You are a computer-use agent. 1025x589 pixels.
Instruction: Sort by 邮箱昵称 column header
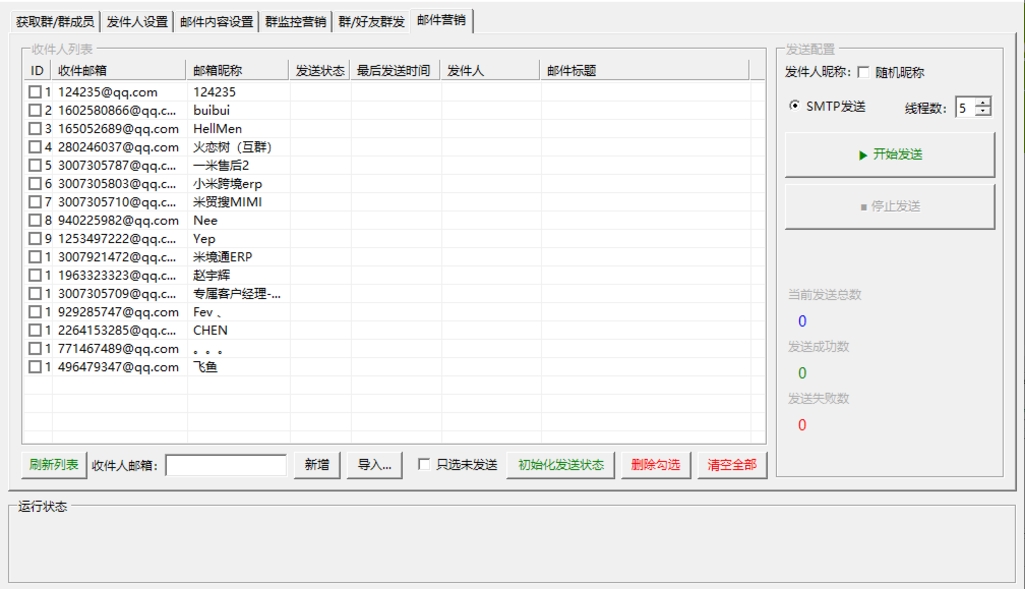coord(238,71)
